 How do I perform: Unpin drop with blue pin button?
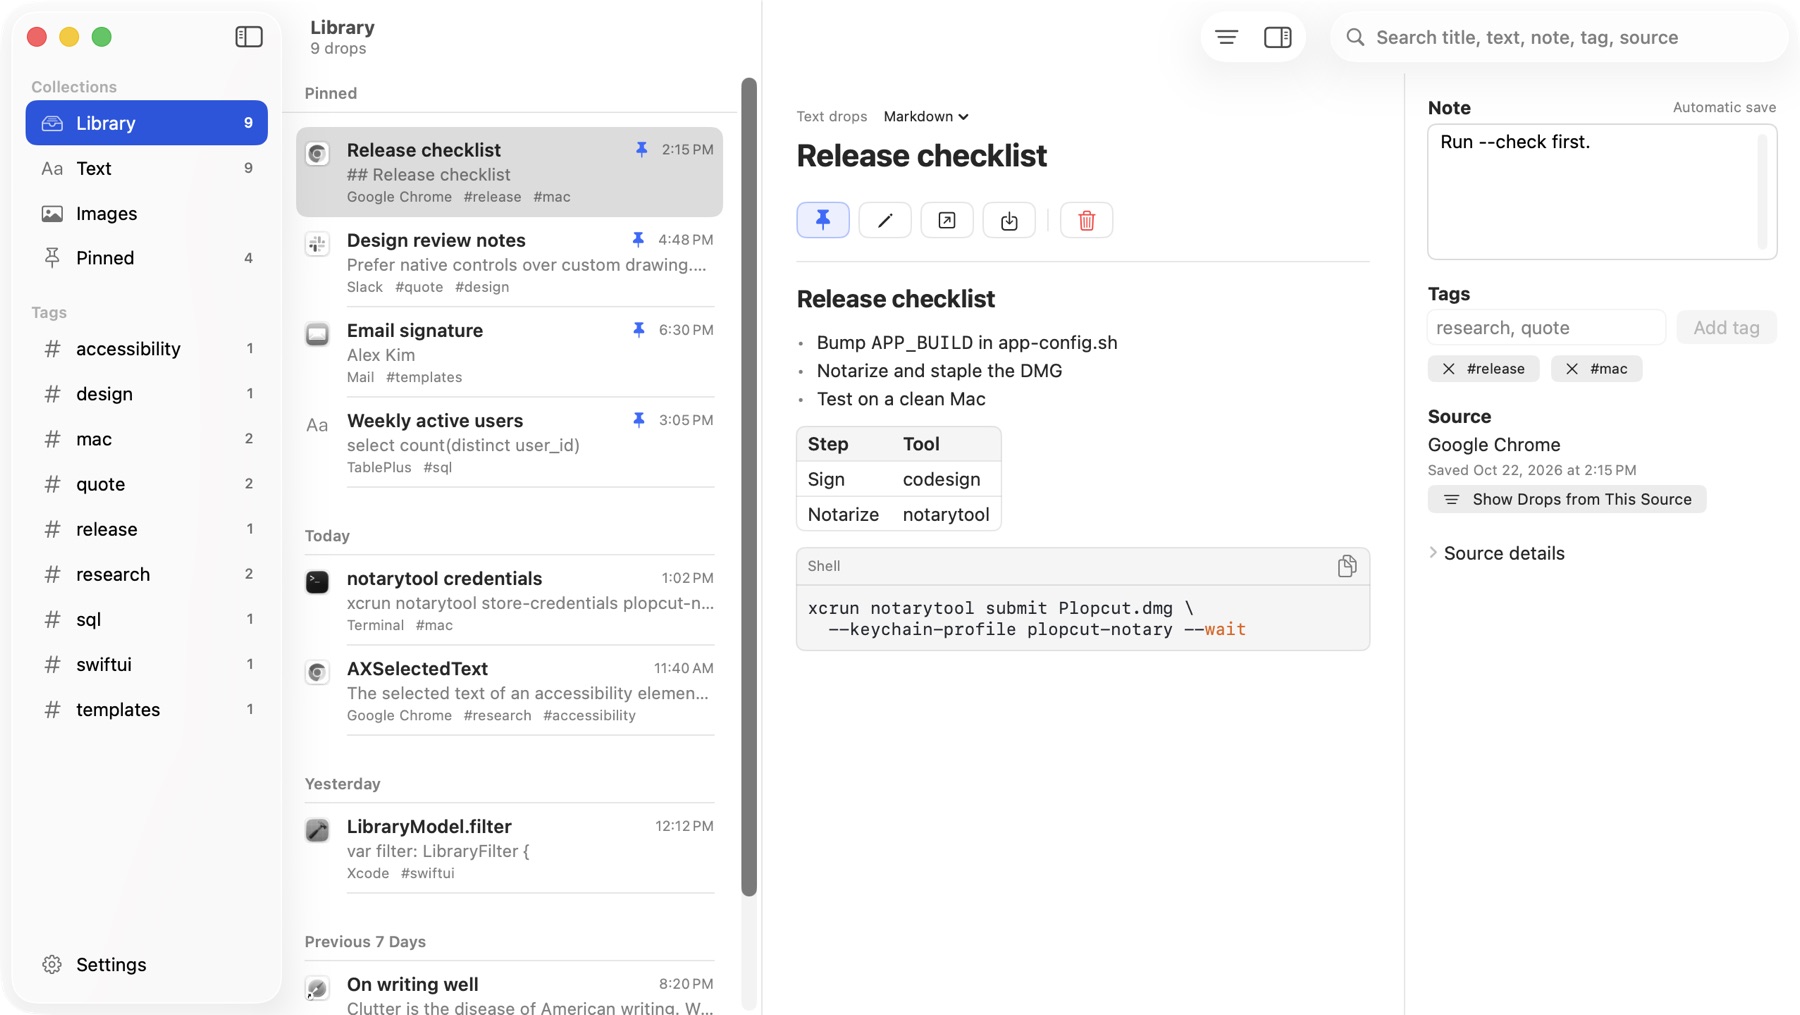click(823, 220)
